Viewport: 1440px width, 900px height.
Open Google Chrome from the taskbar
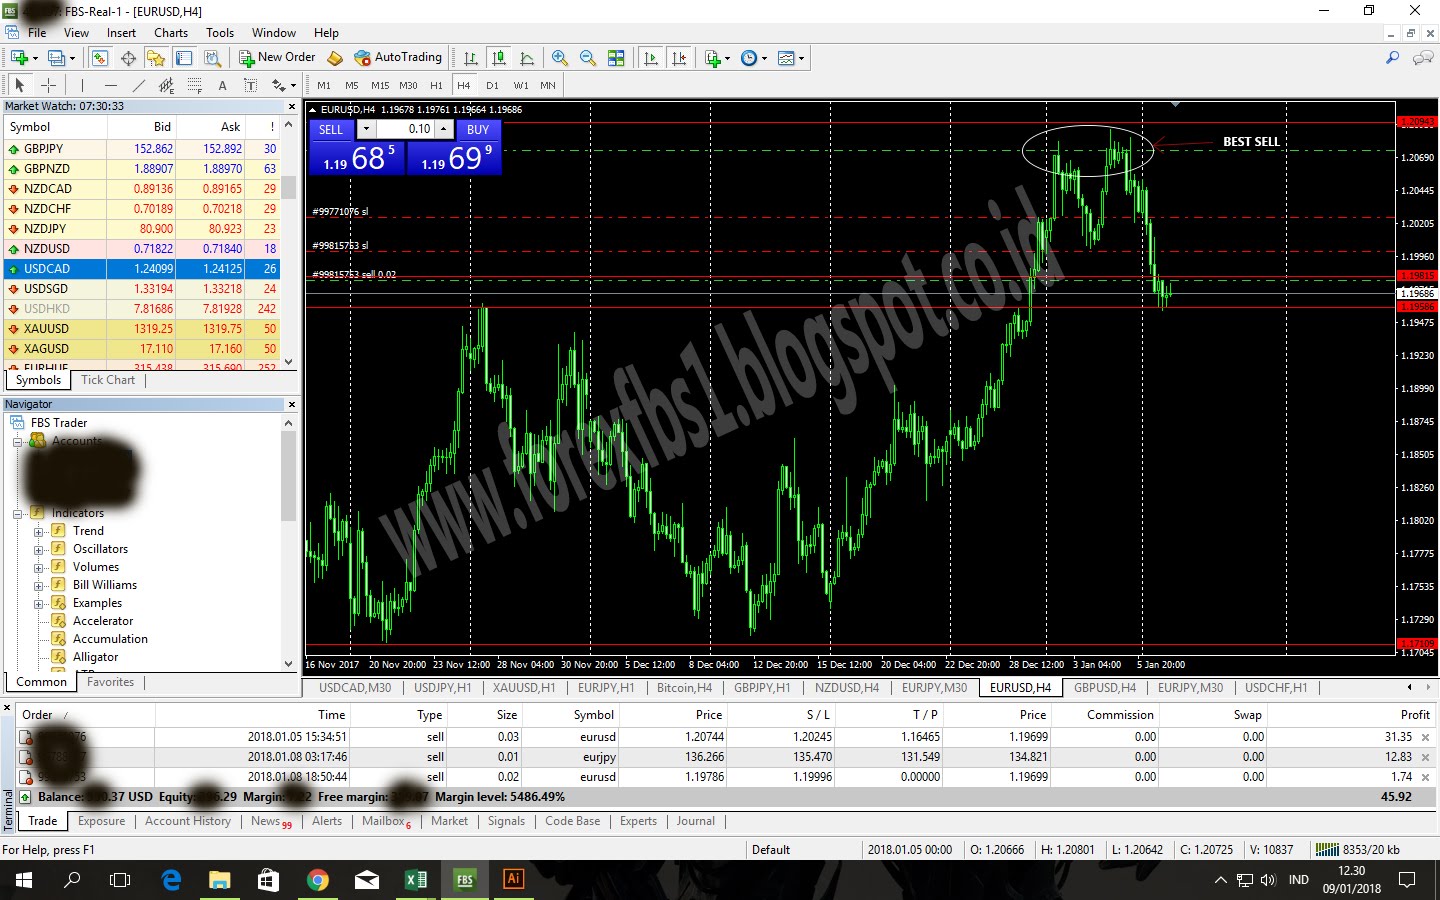coord(318,880)
